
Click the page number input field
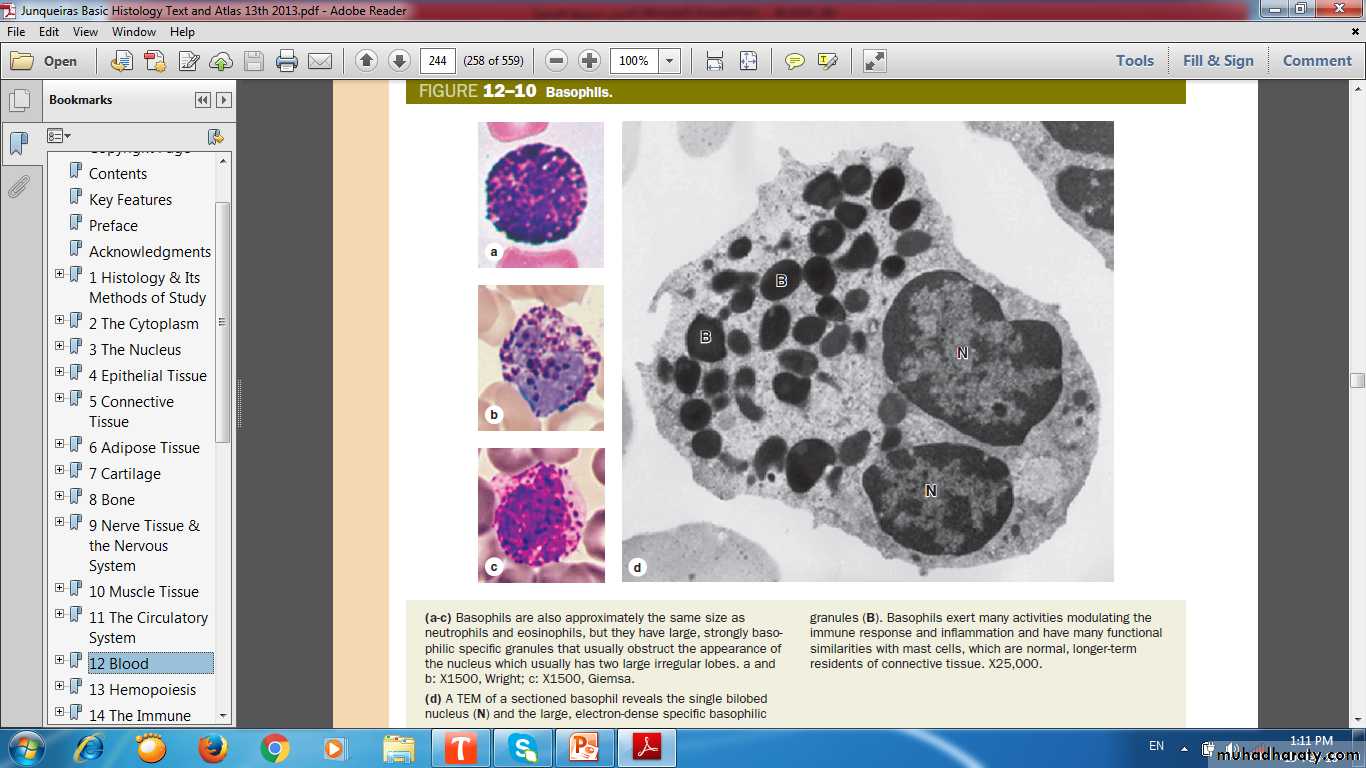437,61
